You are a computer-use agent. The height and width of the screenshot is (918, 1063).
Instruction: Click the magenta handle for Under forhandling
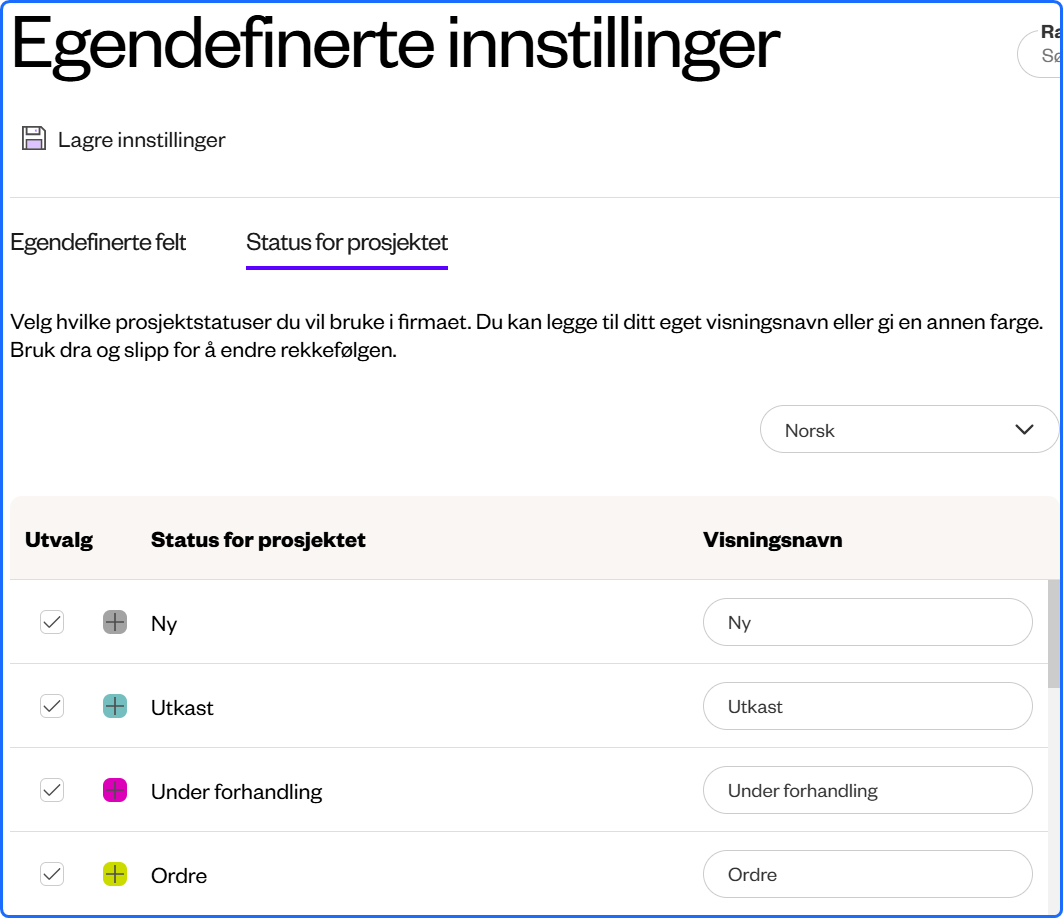tap(115, 790)
